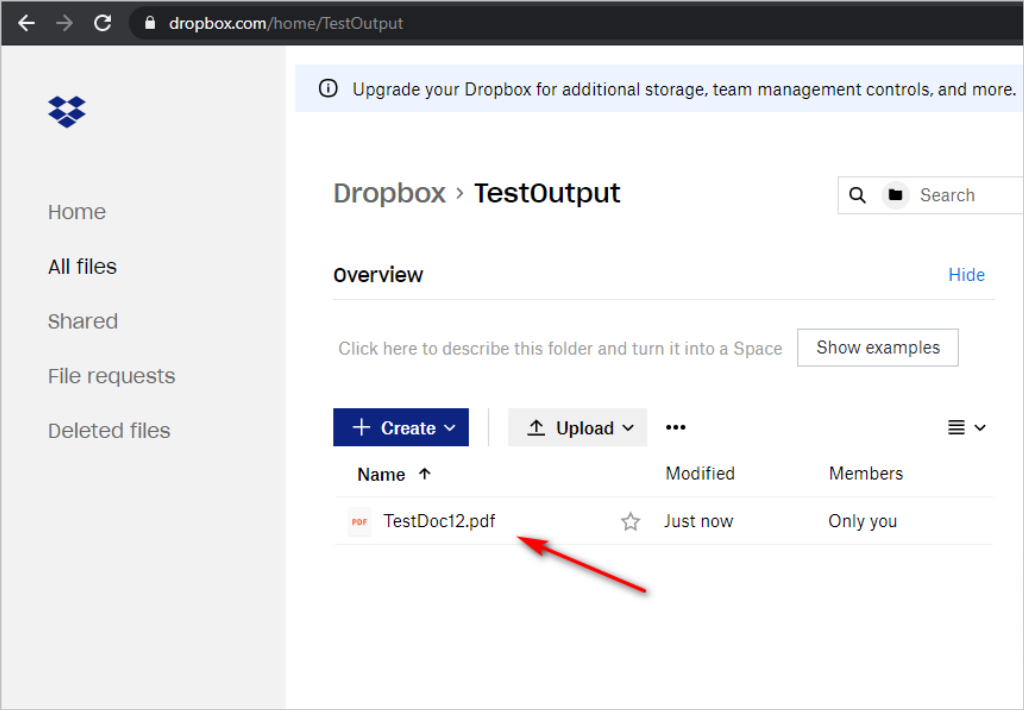This screenshot has height=710, width=1024.
Task: Click the PDF file type icon
Action: 359,522
